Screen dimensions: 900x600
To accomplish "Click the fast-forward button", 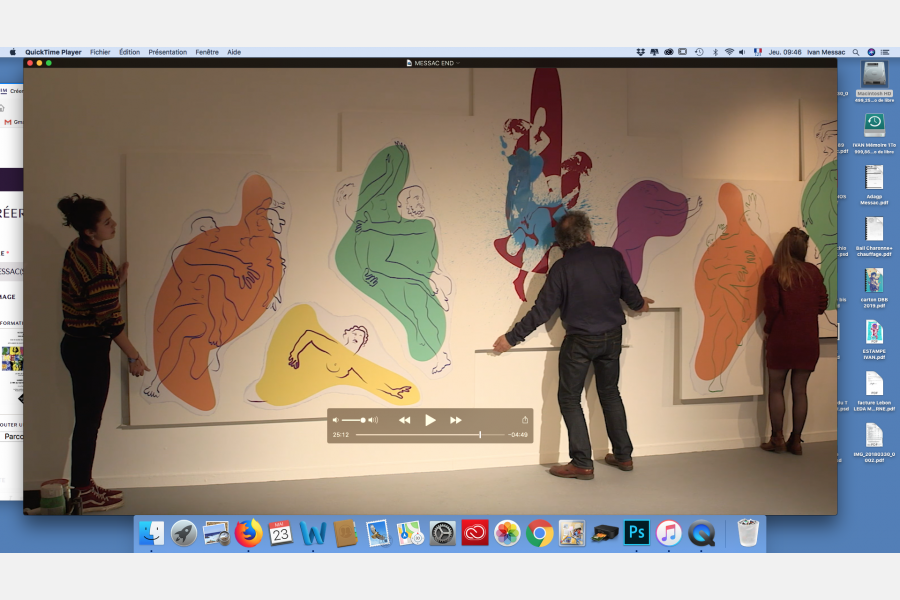I will pos(456,420).
